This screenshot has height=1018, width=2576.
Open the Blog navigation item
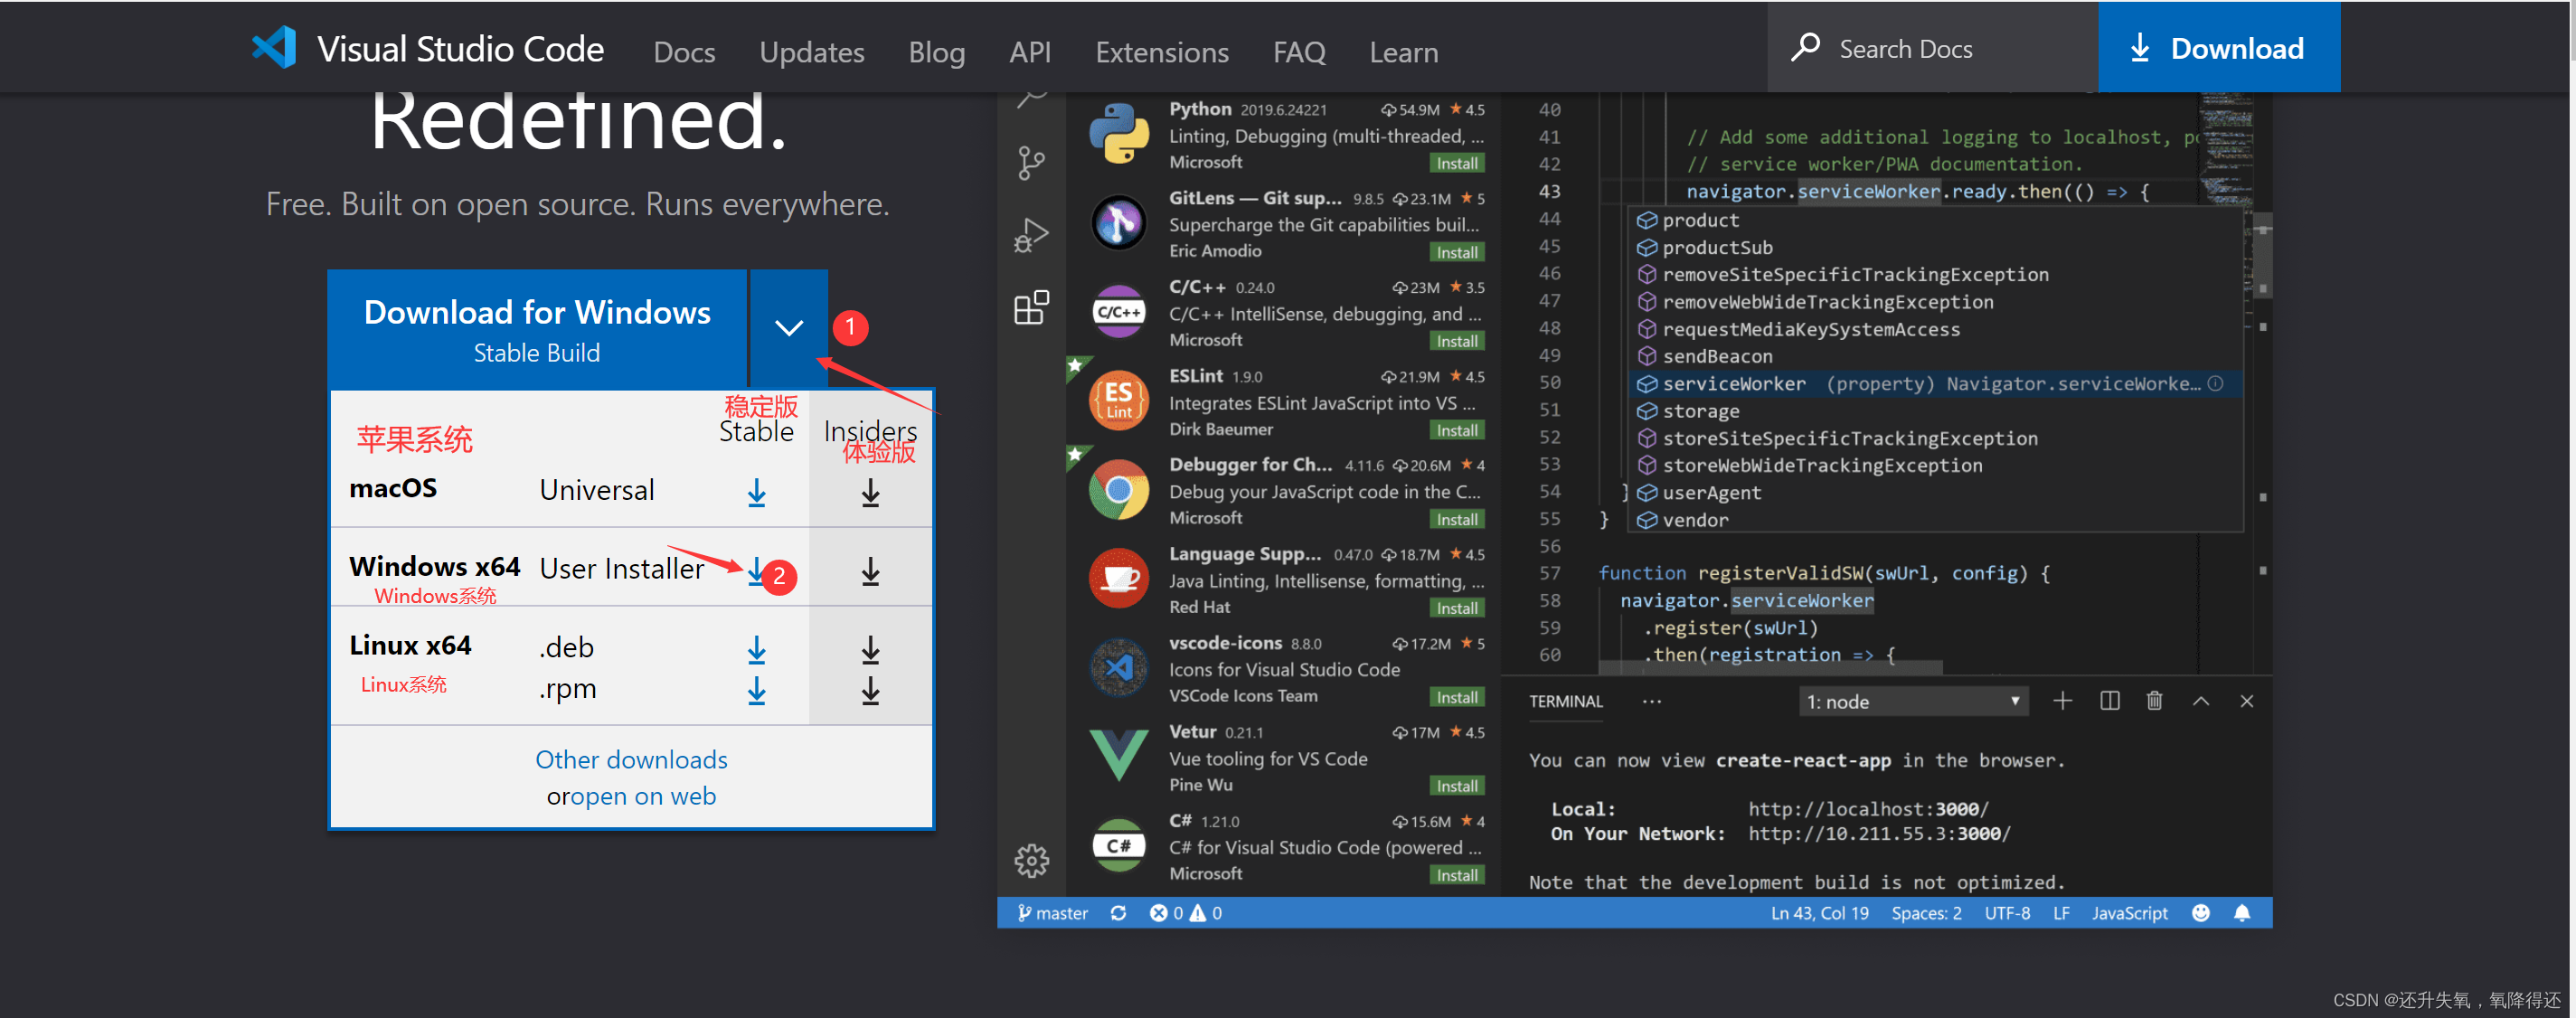pos(936,52)
